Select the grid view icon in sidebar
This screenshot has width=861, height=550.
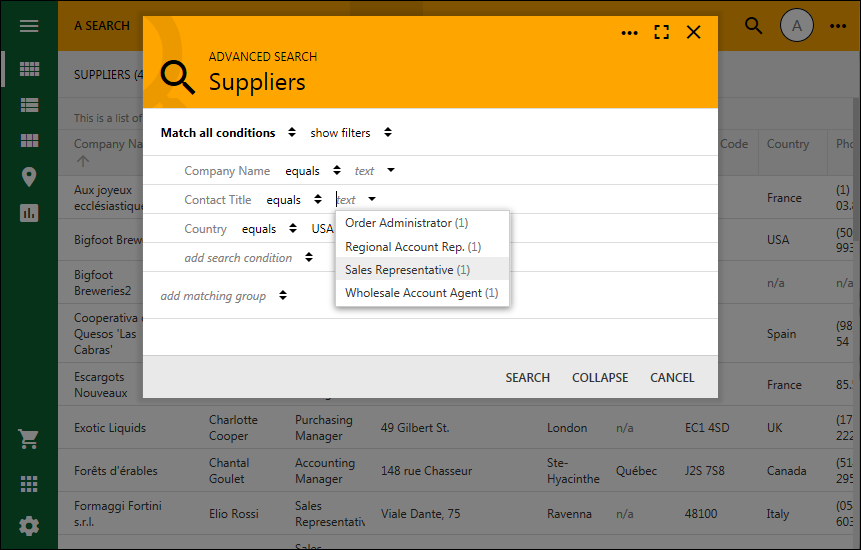coord(29,69)
